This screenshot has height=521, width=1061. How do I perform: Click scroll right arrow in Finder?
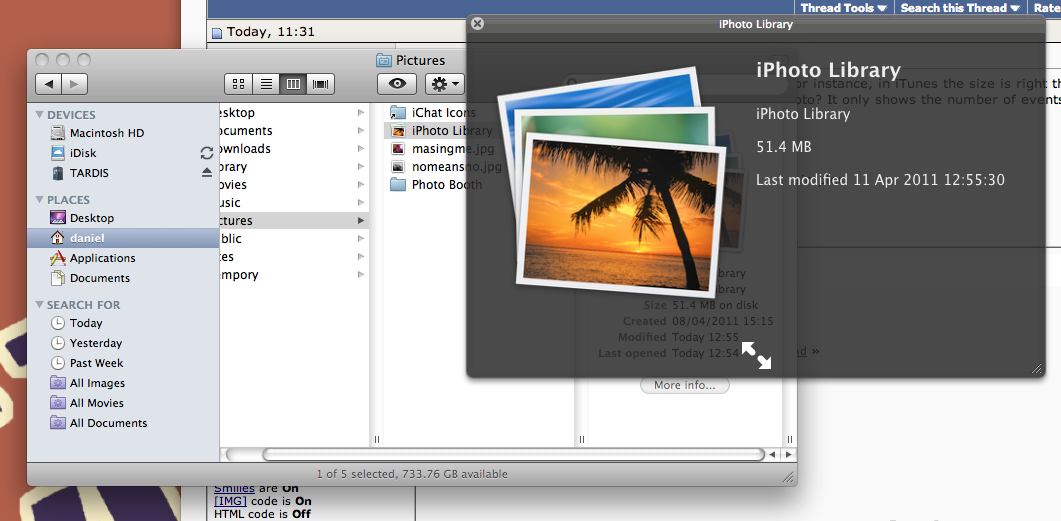[x=789, y=454]
